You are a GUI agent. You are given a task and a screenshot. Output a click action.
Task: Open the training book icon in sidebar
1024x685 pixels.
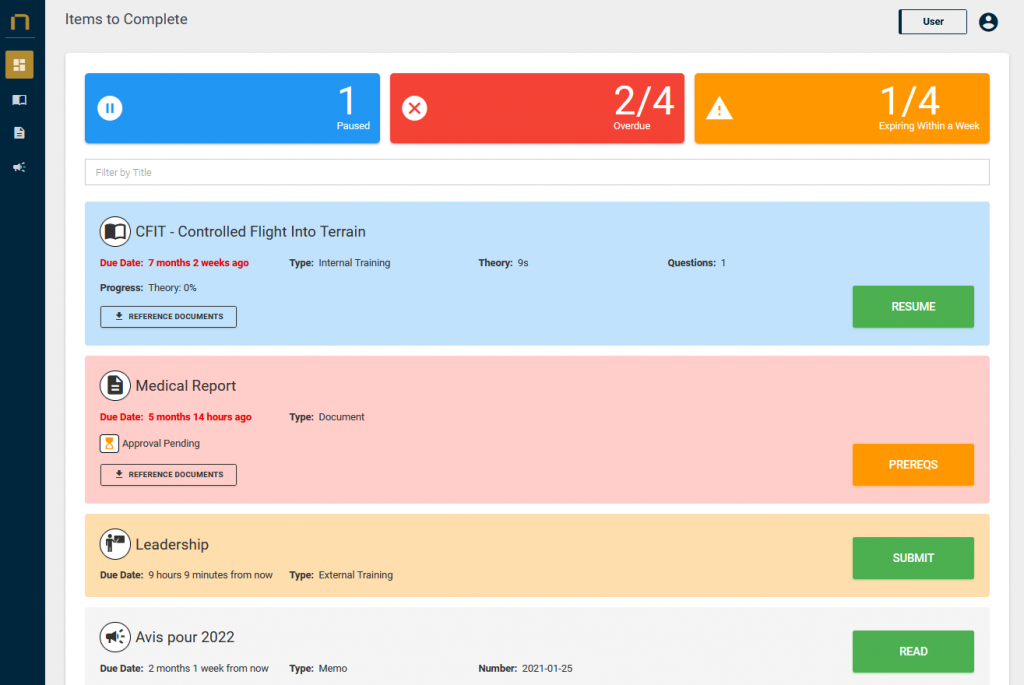click(x=20, y=100)
